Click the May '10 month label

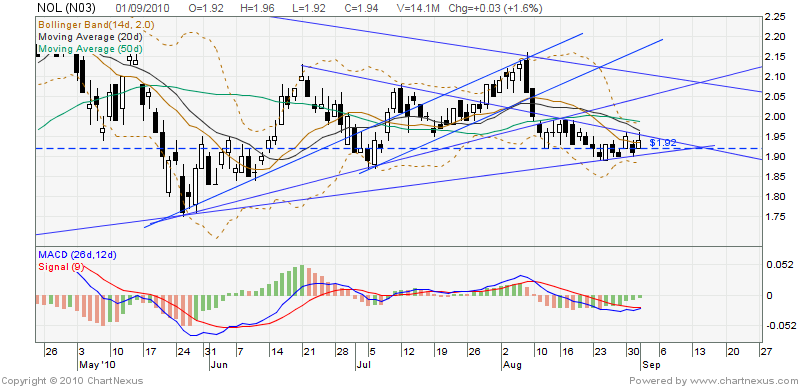tap(96, 365)
